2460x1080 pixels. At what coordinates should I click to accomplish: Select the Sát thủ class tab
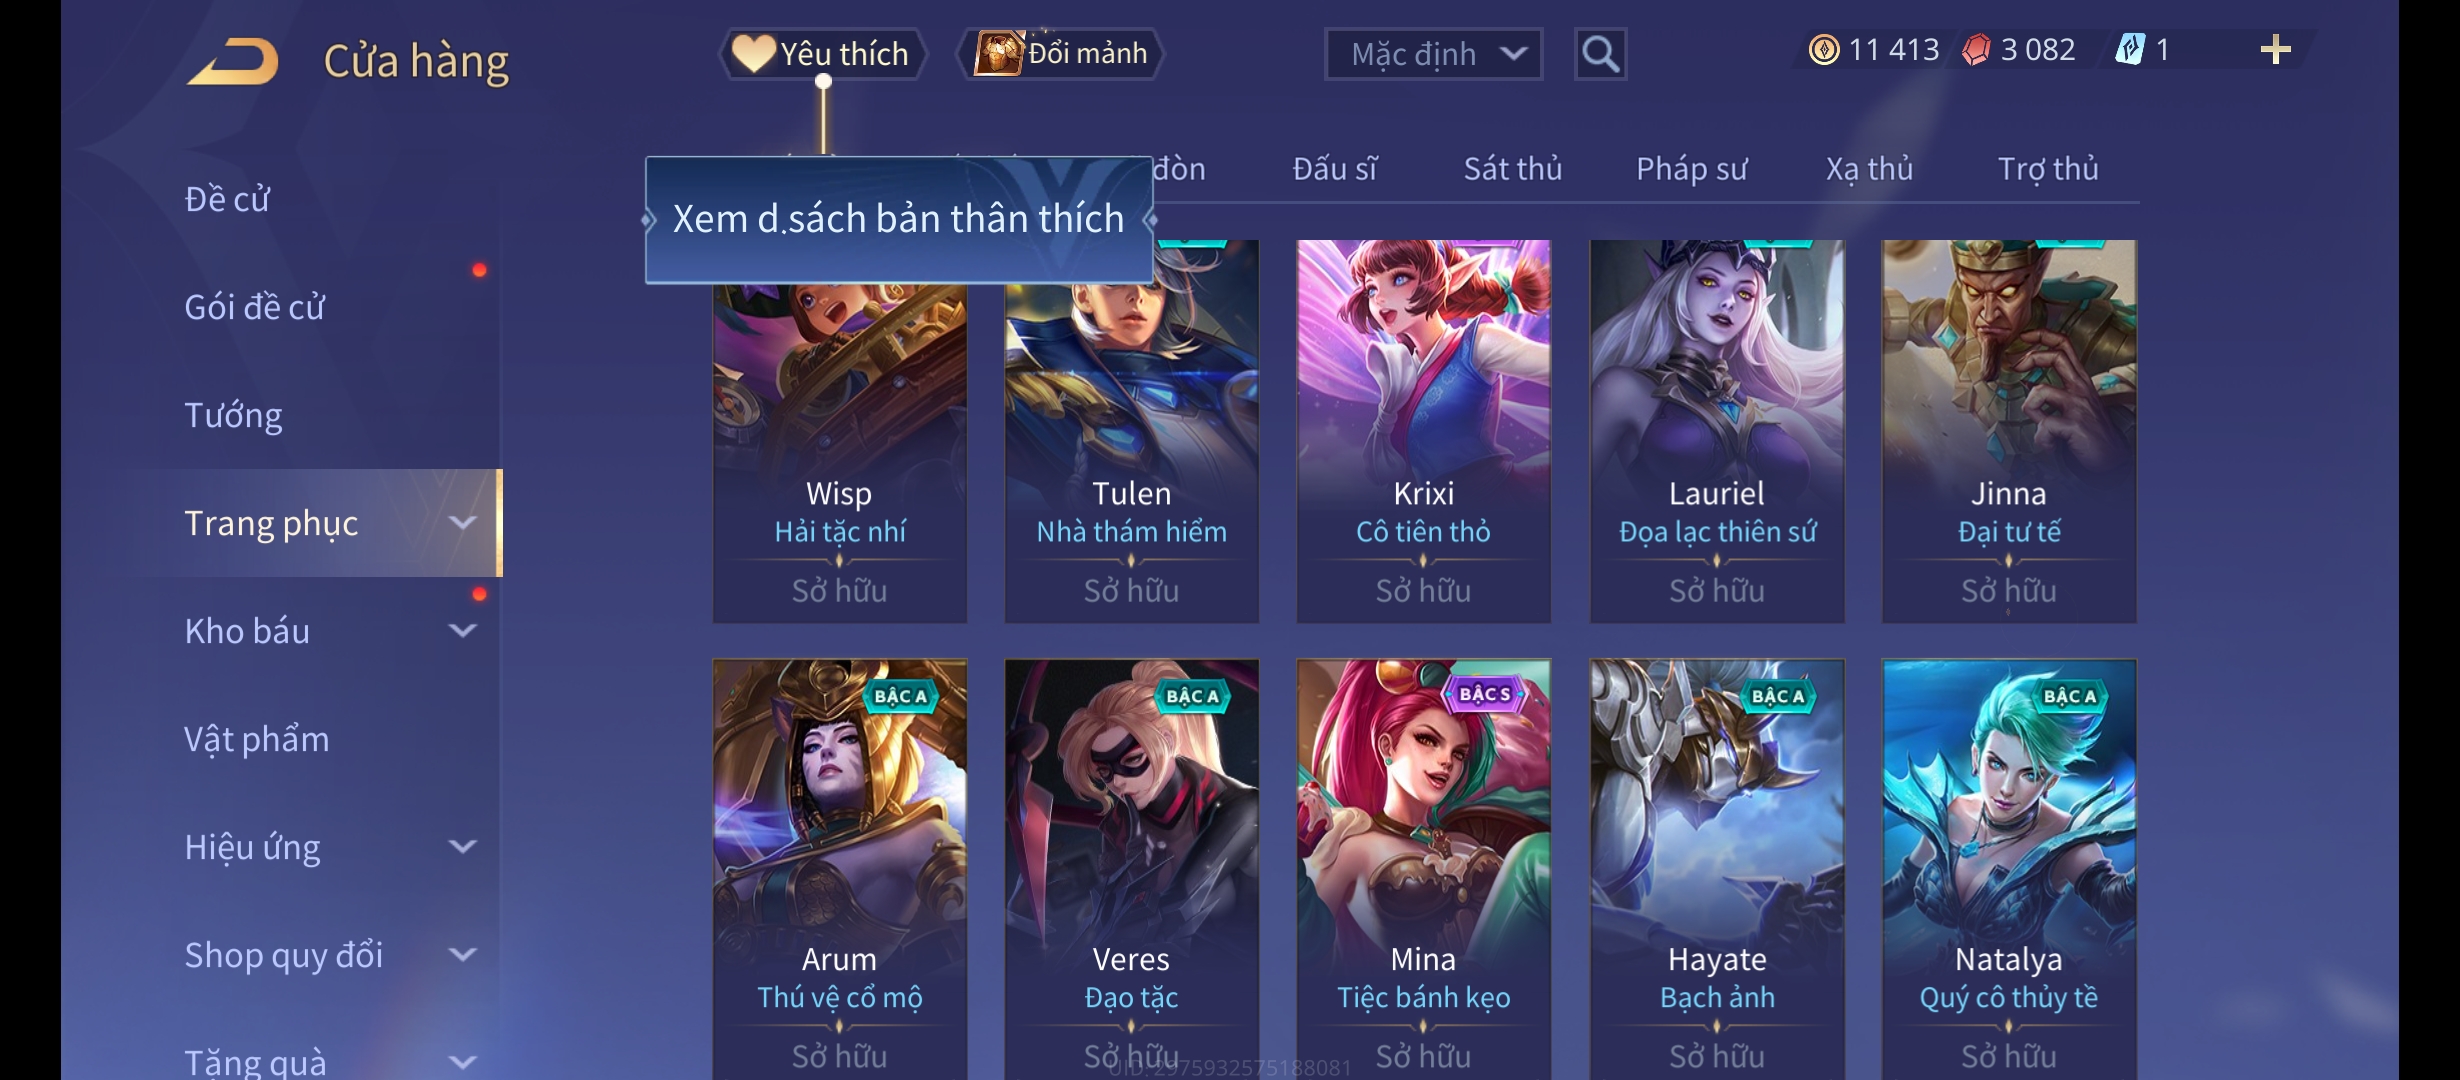pyautogui.click(x=1512, y=169)
